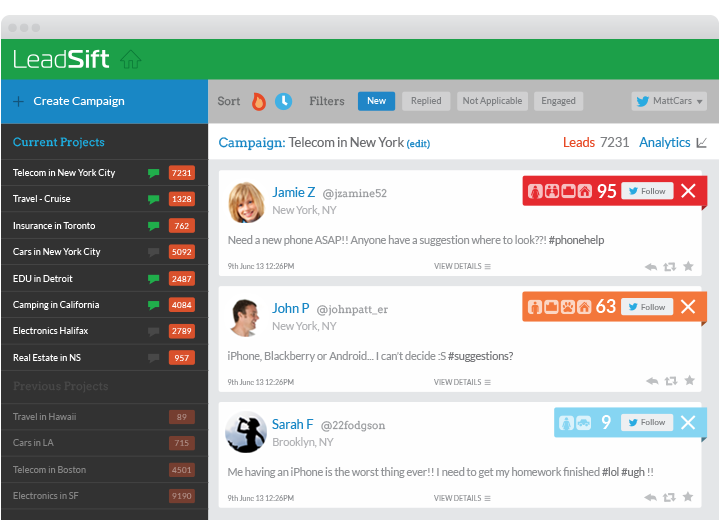Dismiss John P lead with X
Screen dimensions: 720x520
pyautogui.click(x=688, y=306)
